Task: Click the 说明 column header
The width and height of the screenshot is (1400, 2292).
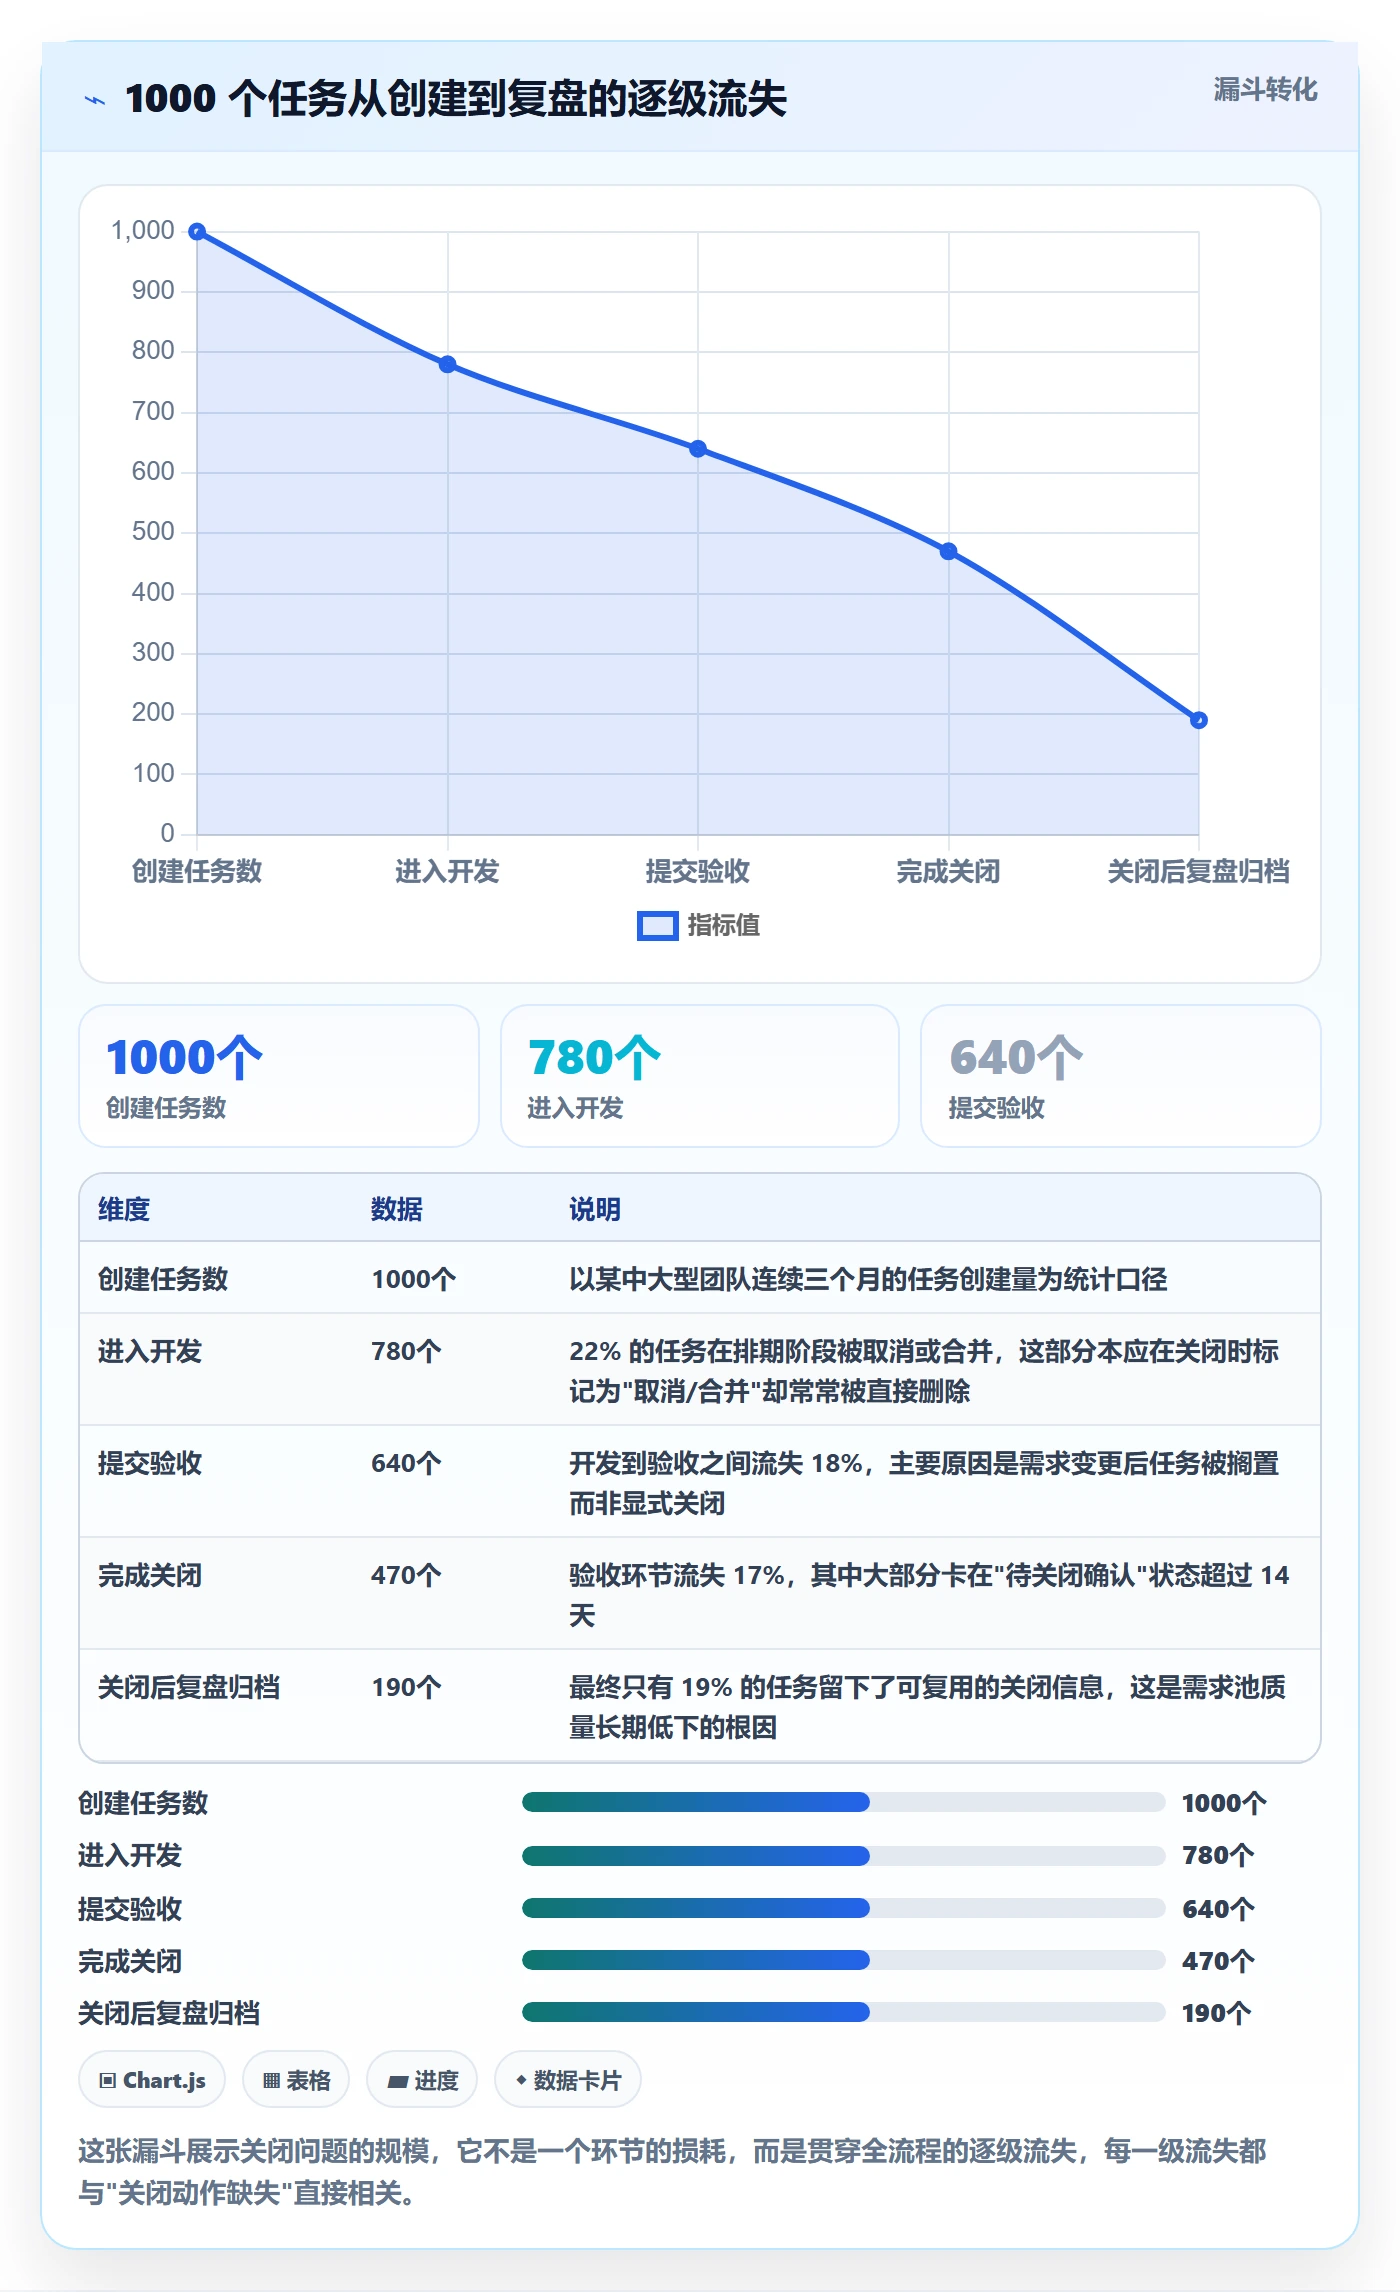Action: pos(595,1209)
